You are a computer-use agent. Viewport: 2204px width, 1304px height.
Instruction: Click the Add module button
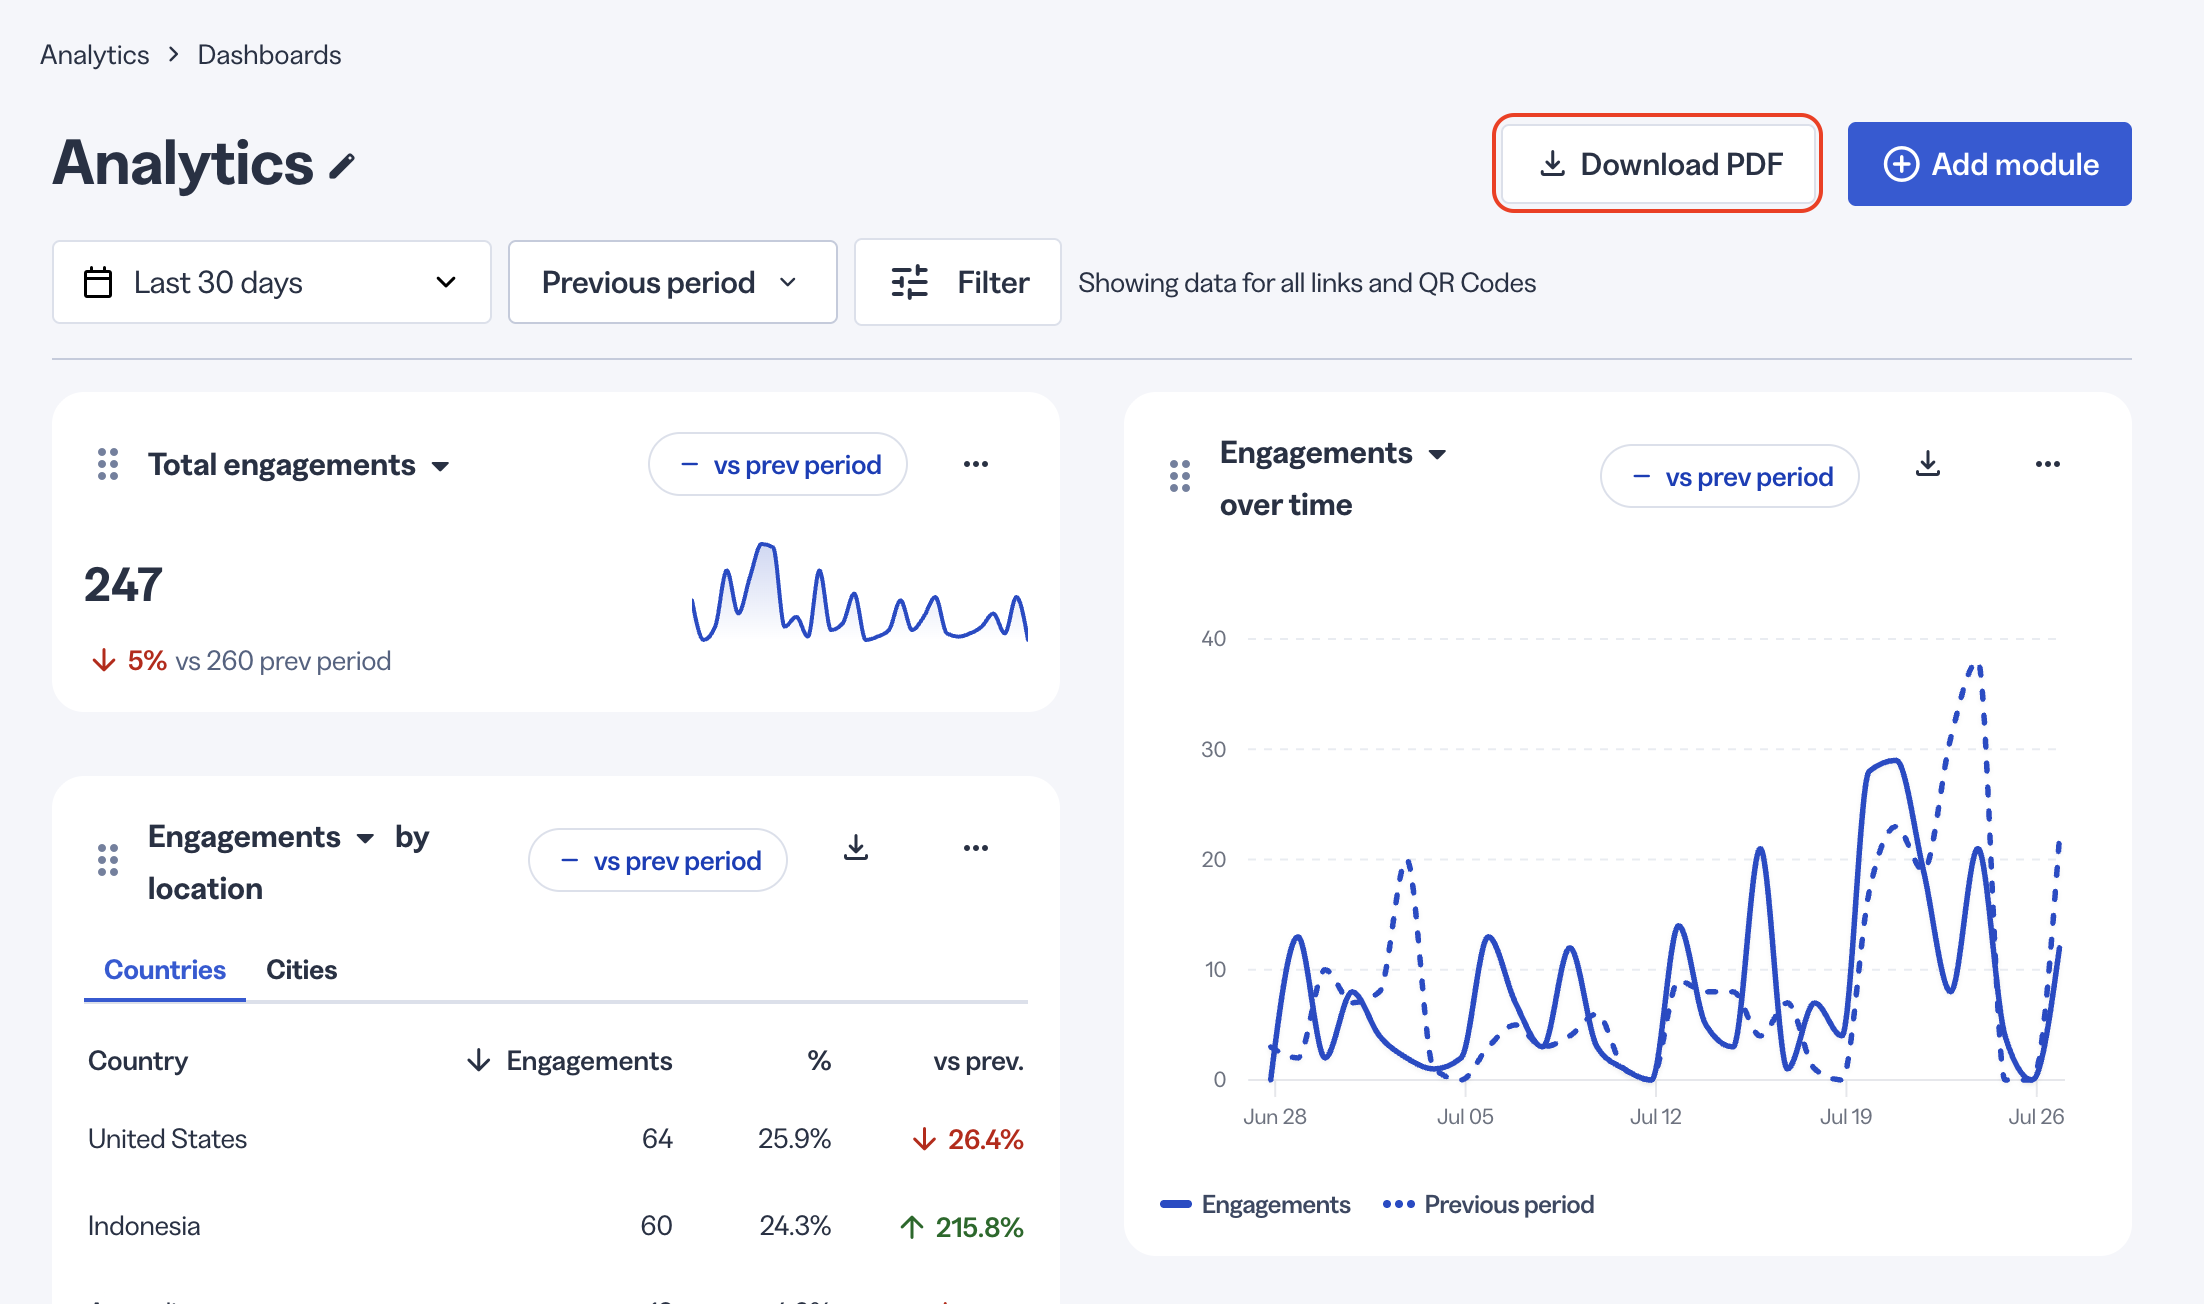click(x=1990, y=164)
